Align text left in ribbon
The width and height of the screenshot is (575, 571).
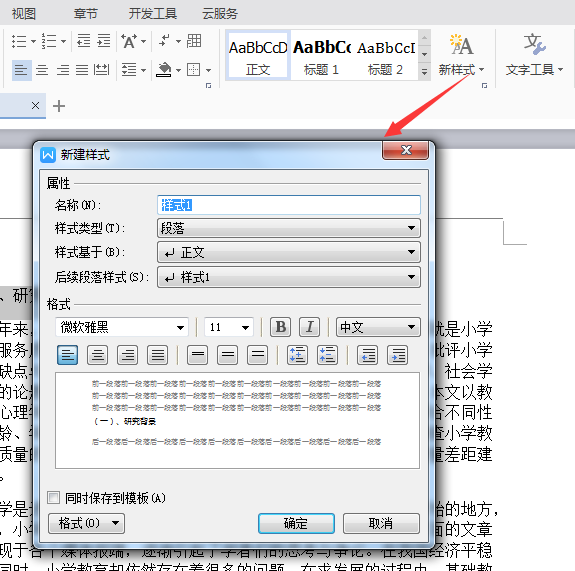click(x=21, y=70)
